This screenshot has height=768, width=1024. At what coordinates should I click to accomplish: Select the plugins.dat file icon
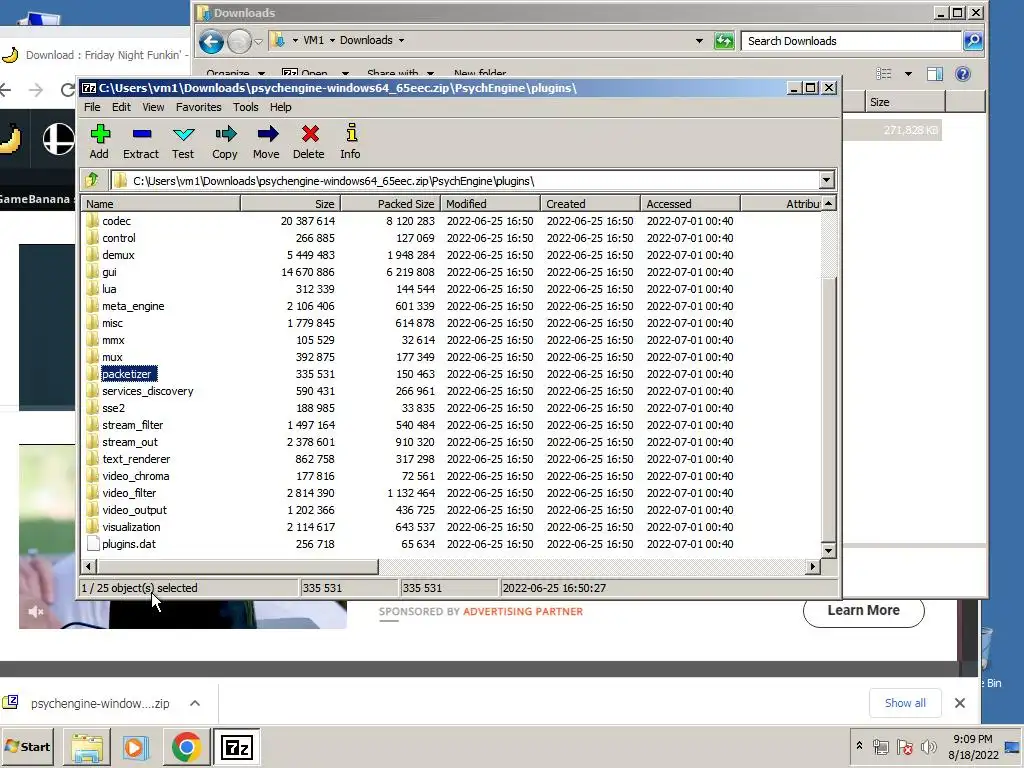(x=93, y=543)
